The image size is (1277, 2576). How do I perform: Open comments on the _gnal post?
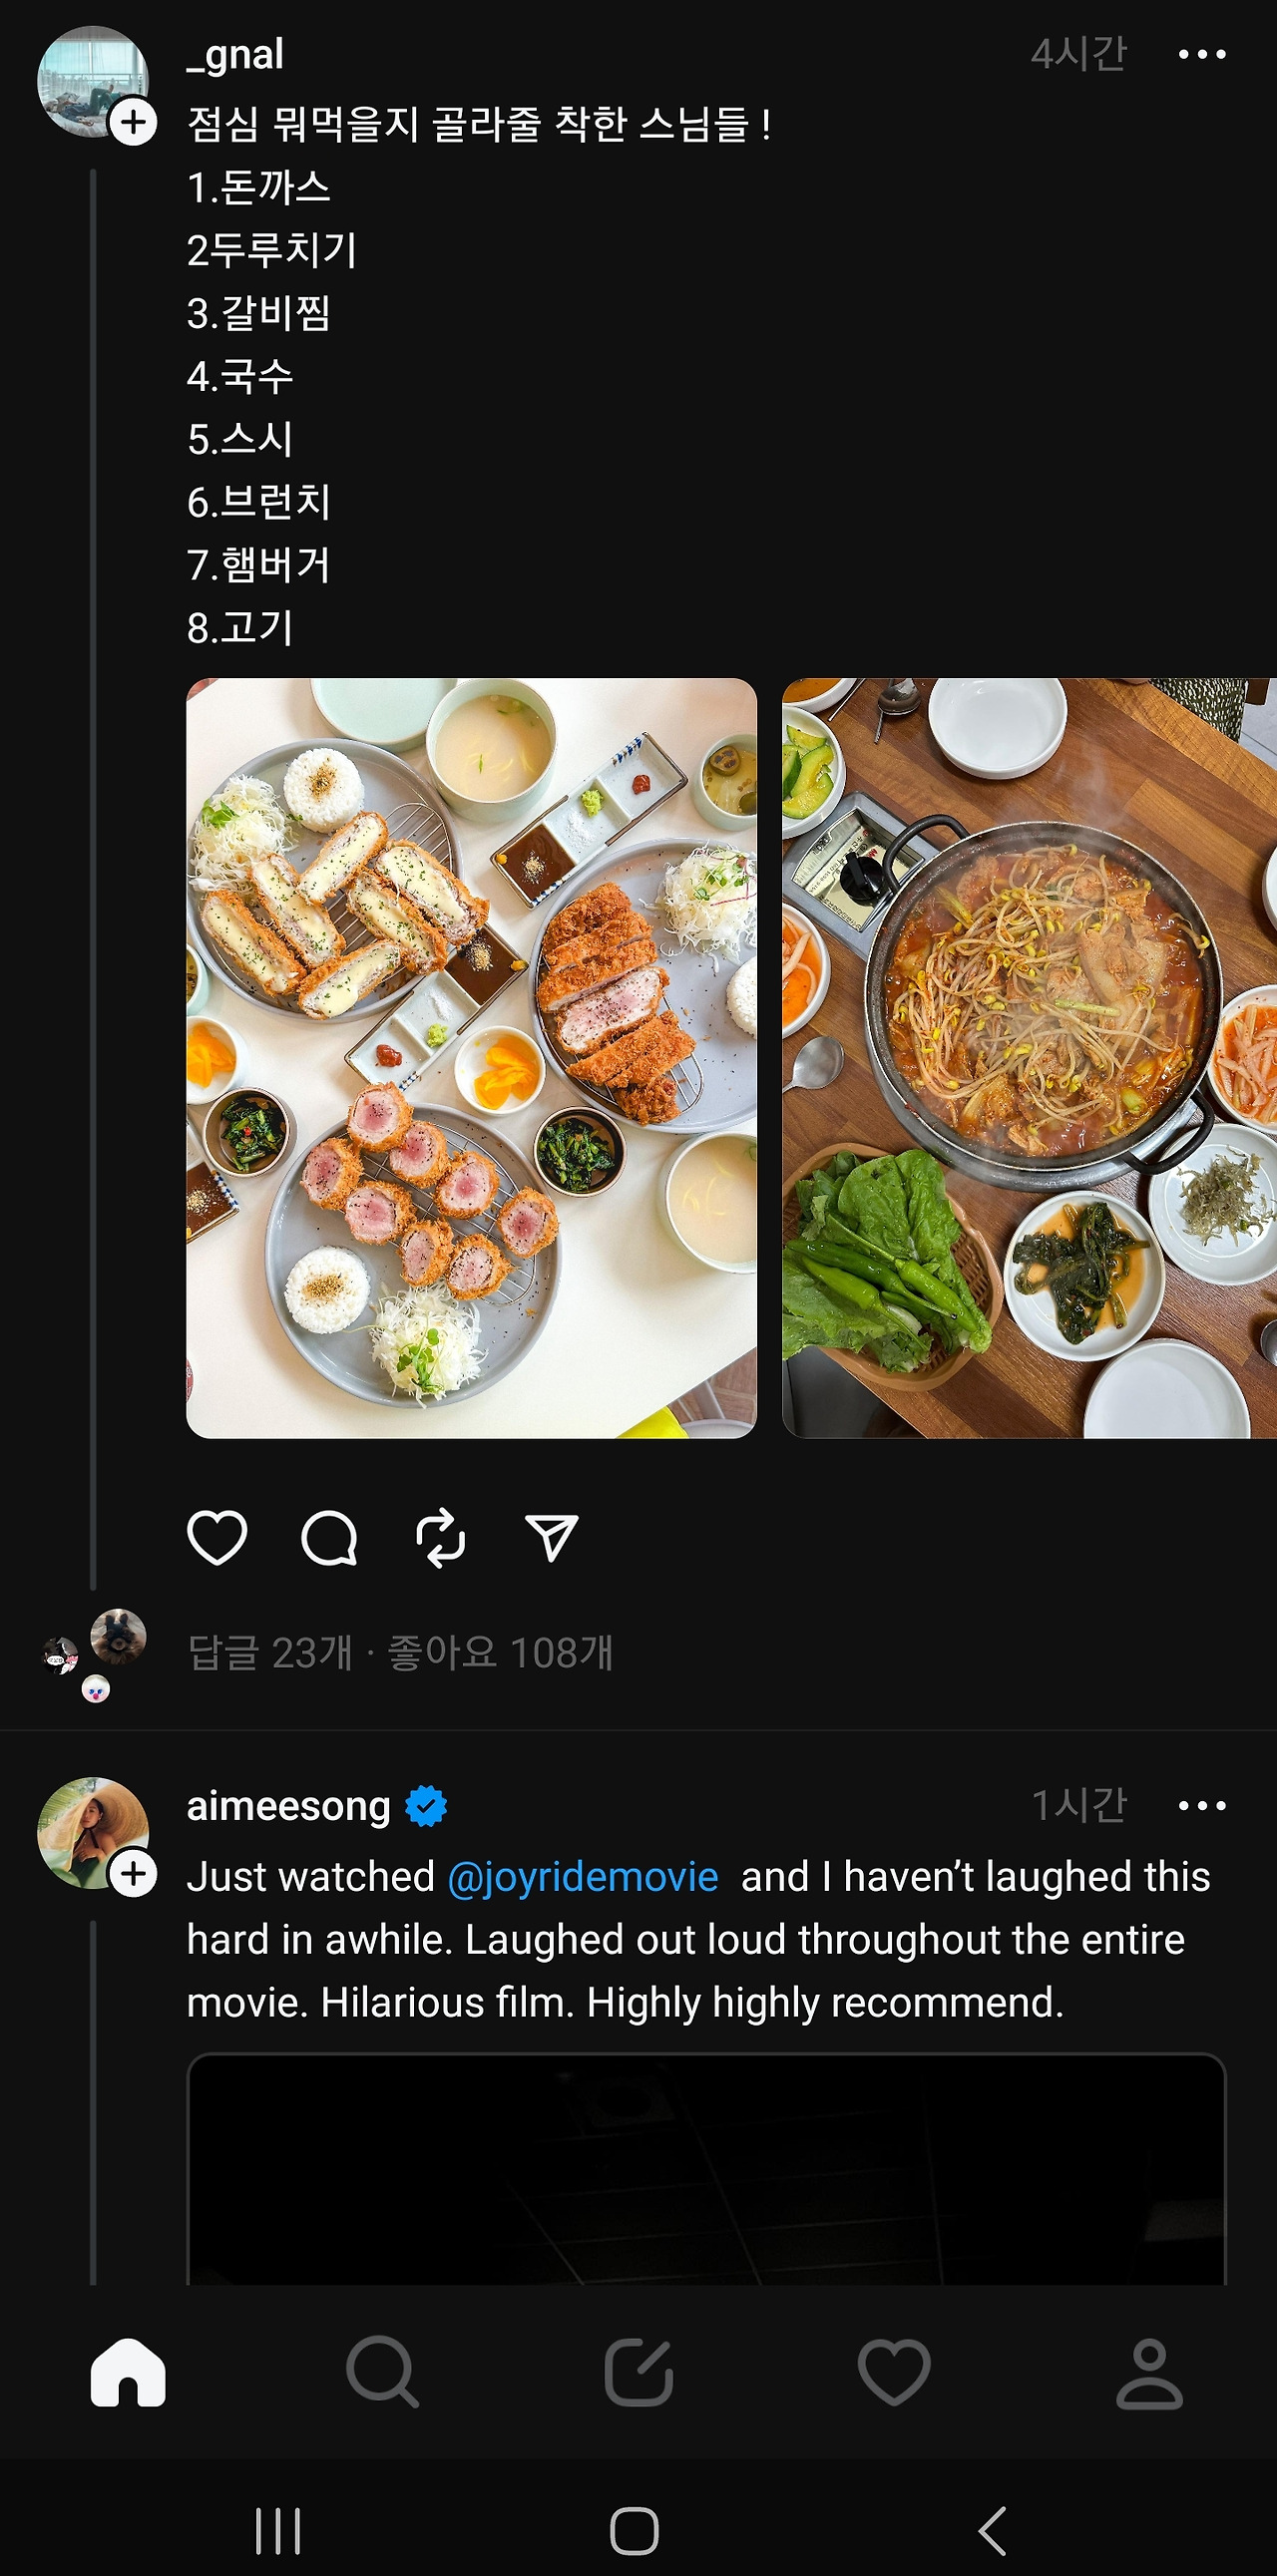[x=329, y=1537]
